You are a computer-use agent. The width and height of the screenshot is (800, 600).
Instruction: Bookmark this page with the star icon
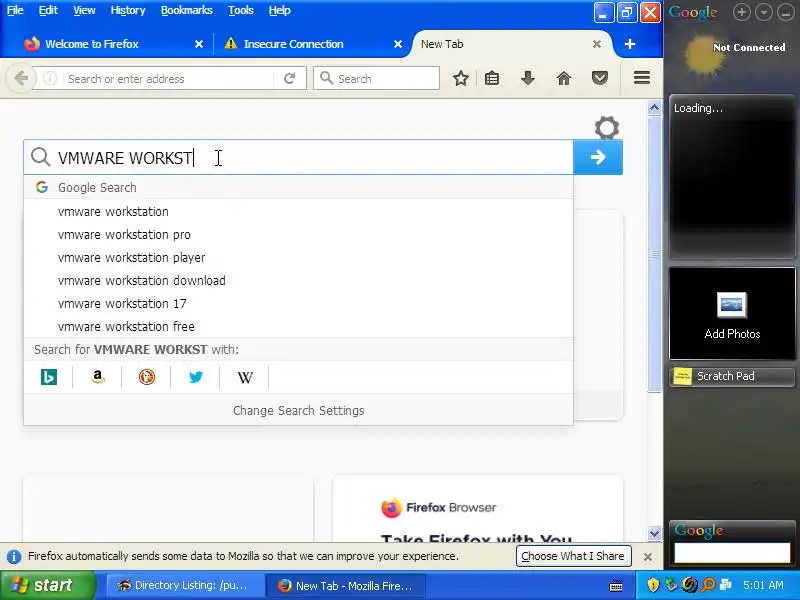point(461,79)
